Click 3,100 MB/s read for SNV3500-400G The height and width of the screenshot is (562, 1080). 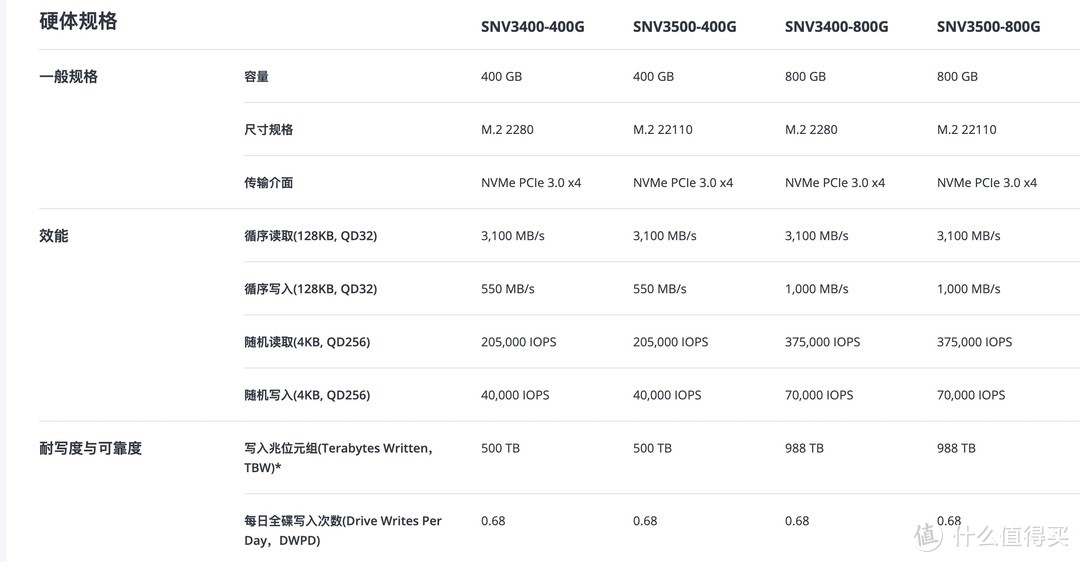tap(665, 236)
